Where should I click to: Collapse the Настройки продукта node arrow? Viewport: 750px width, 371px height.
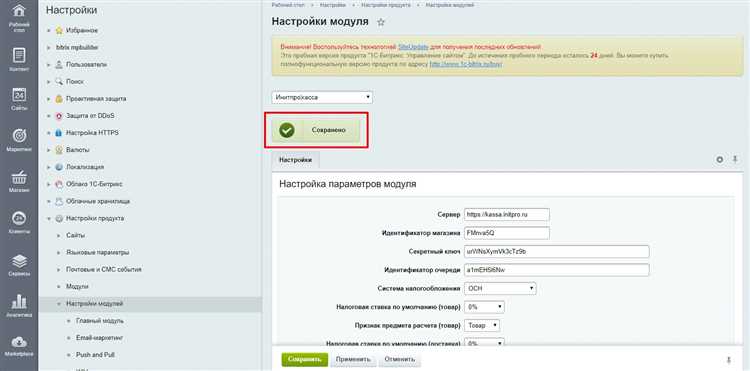48,218
